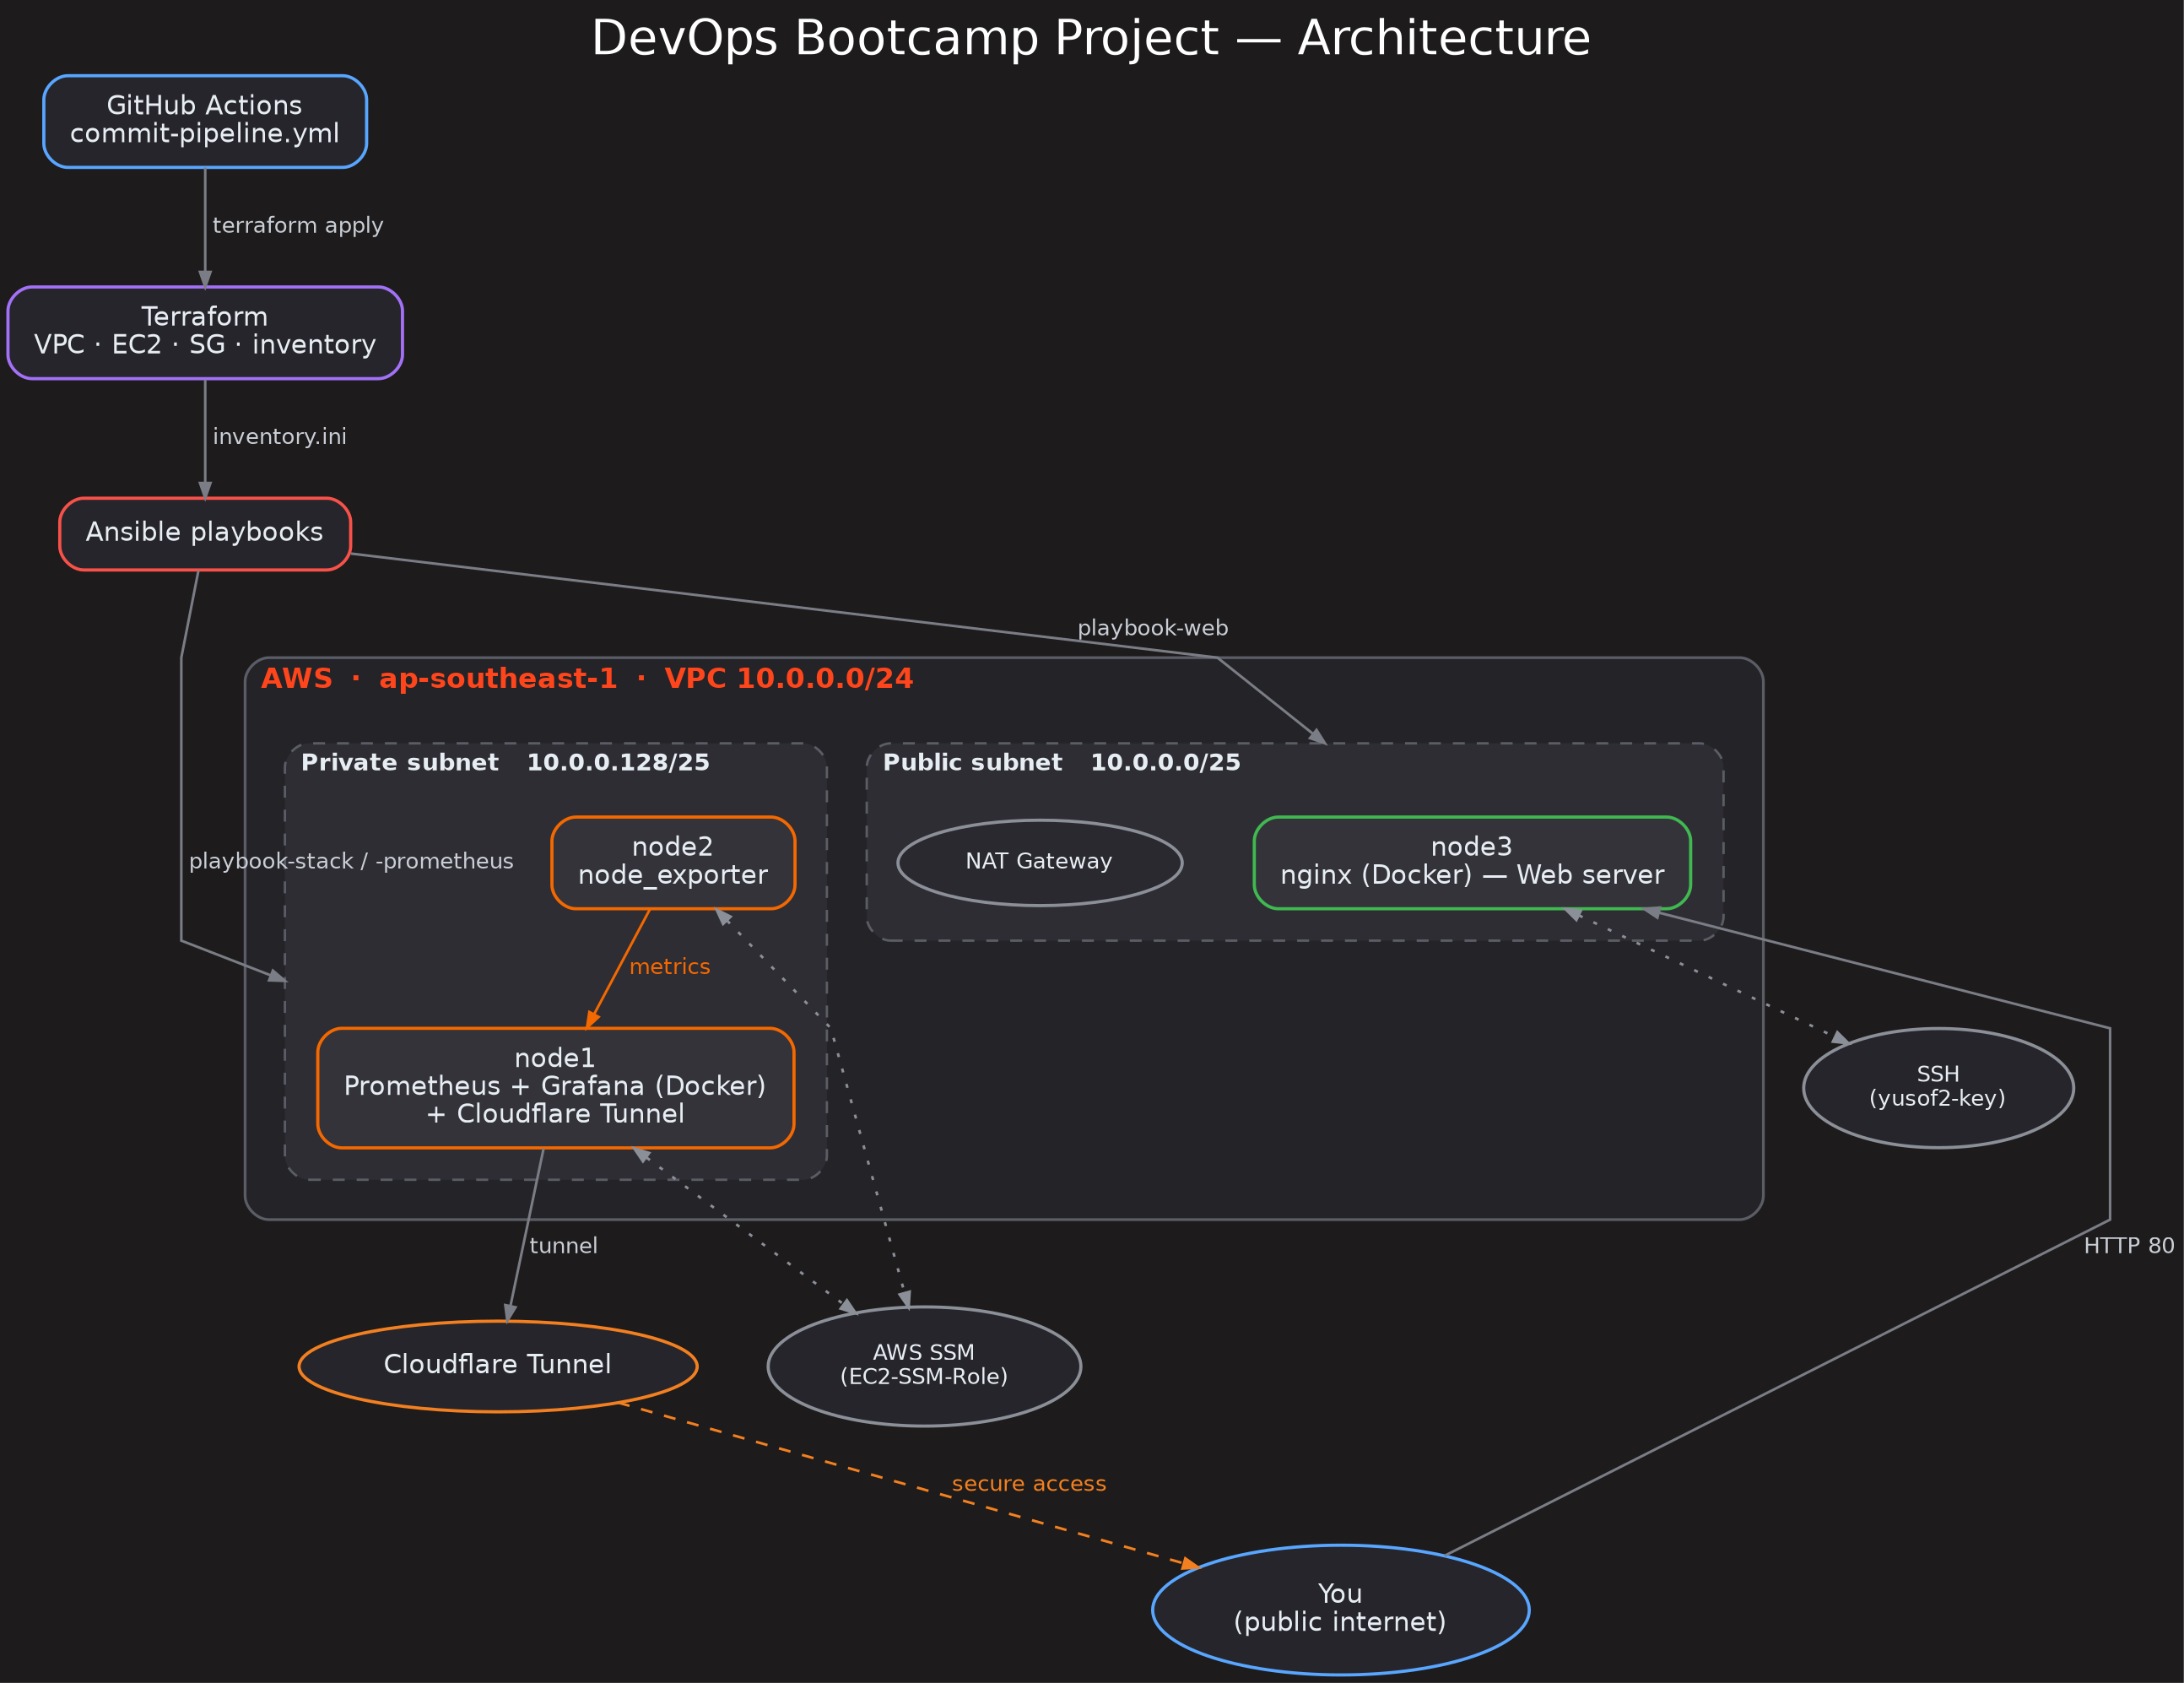Click the Terraform VPC EC2 SG inventory node
This screenshot has width=2184, height=1683.
tap(205, 333)
